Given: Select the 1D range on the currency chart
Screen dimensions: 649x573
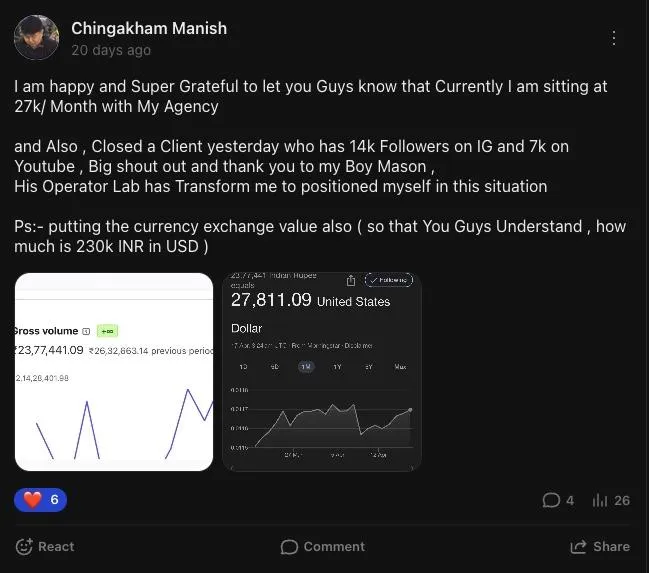Looking at the screenshot, I should tap(243, 367).
